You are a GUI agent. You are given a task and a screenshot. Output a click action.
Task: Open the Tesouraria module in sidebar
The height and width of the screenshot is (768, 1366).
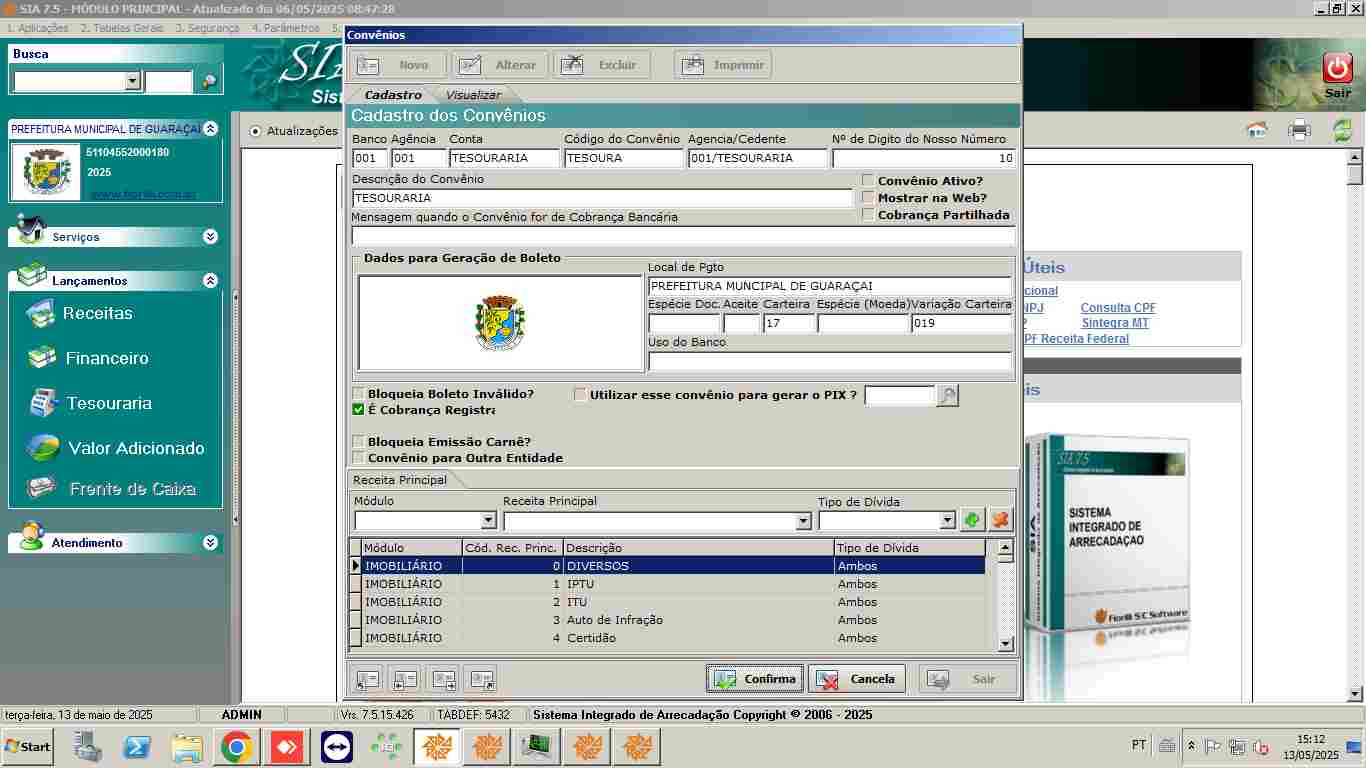[x=109, y=403]
